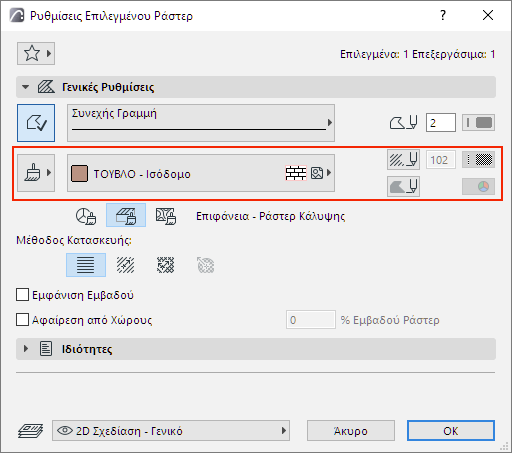Open the paintbrush fill category button
The height and width of the screenshot is (453, 512).
[x=36, y=173]
